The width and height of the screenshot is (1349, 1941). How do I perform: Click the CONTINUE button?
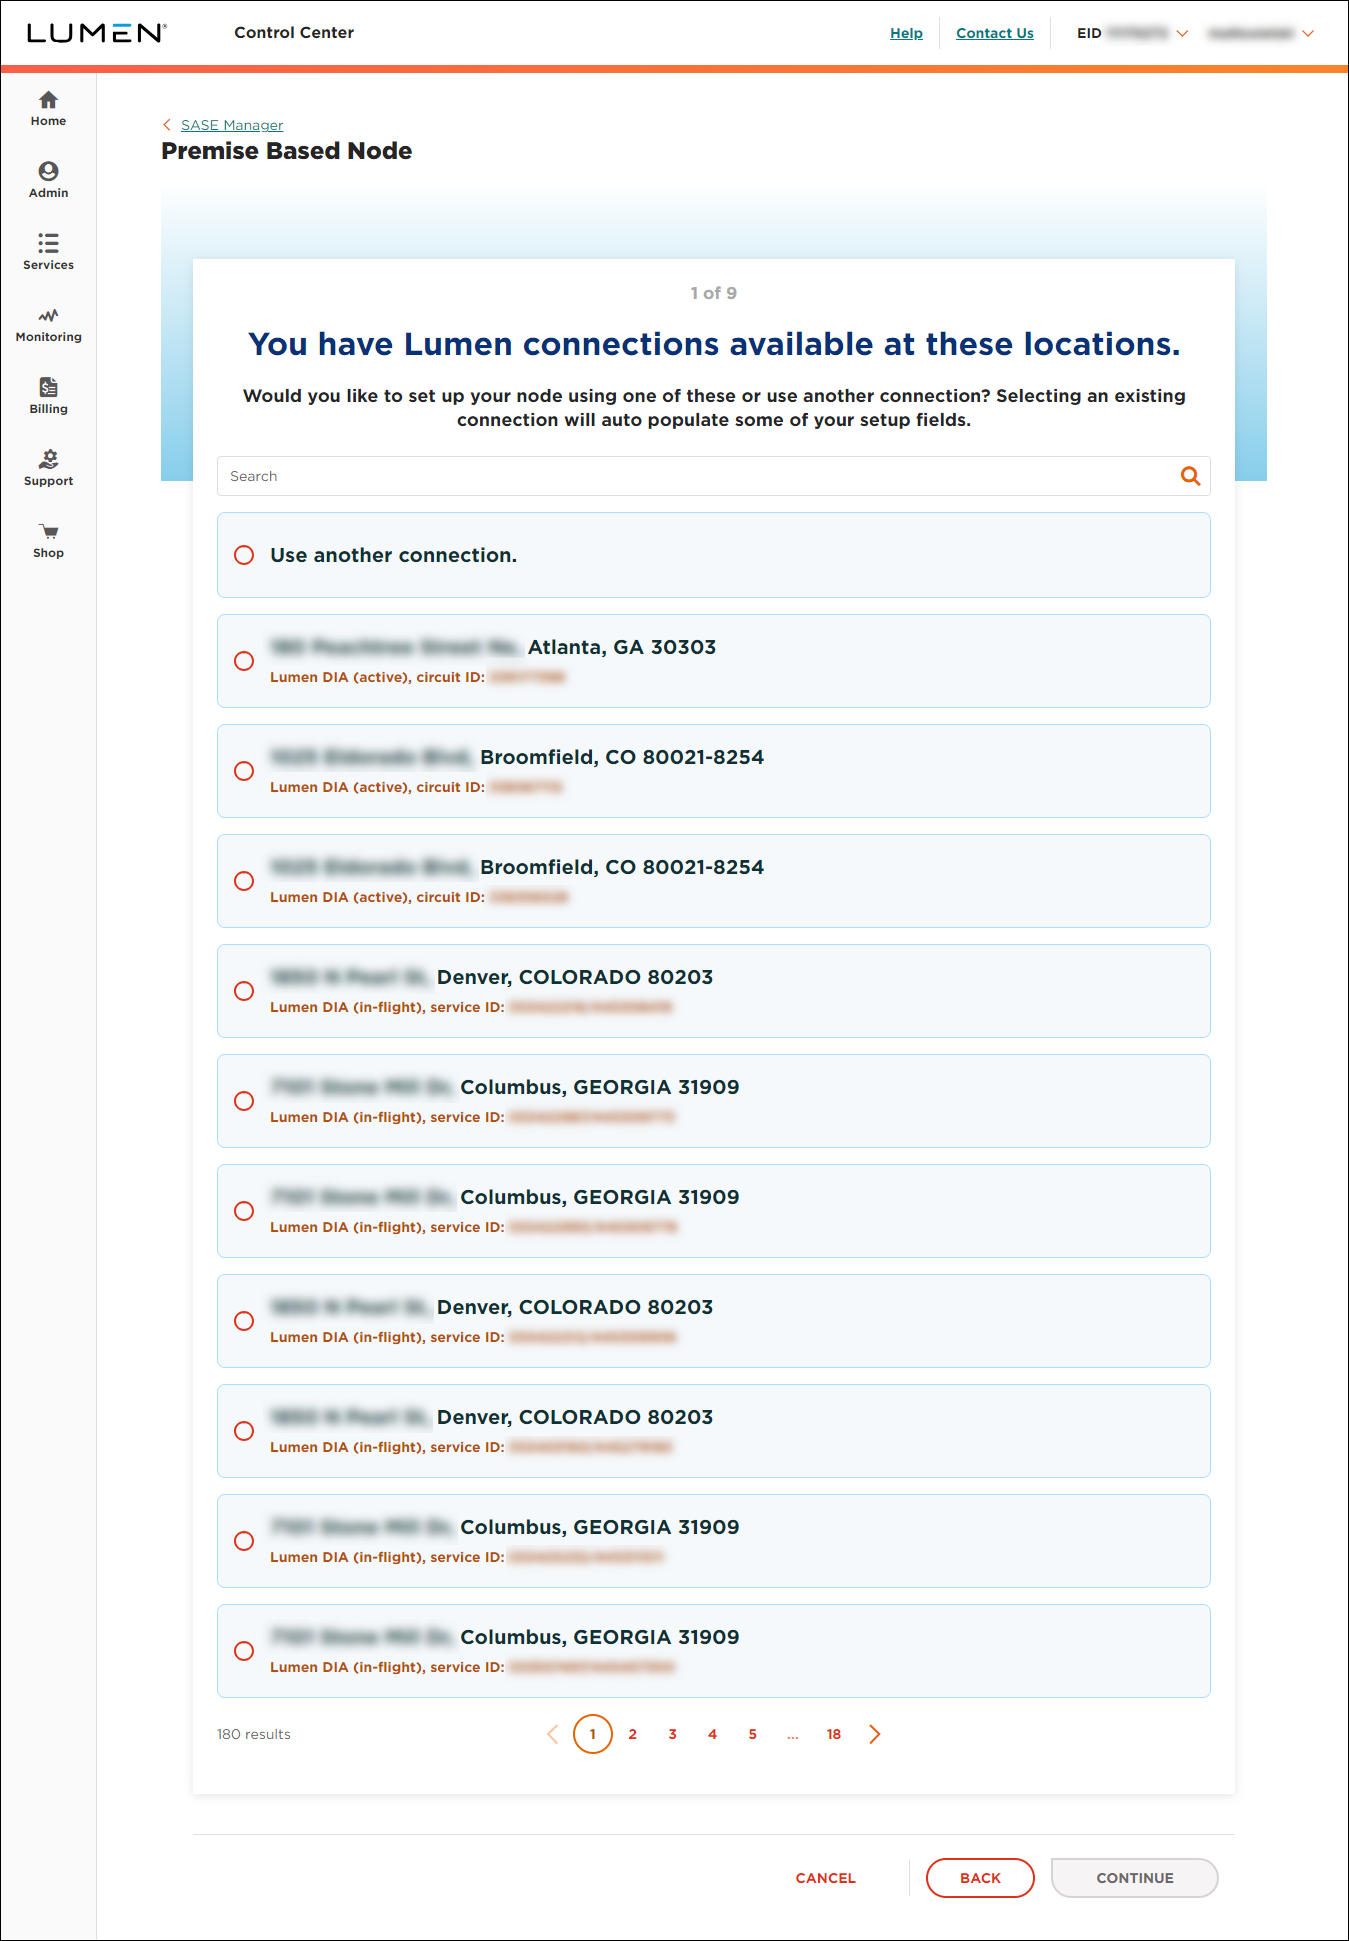point(1135,1878)
